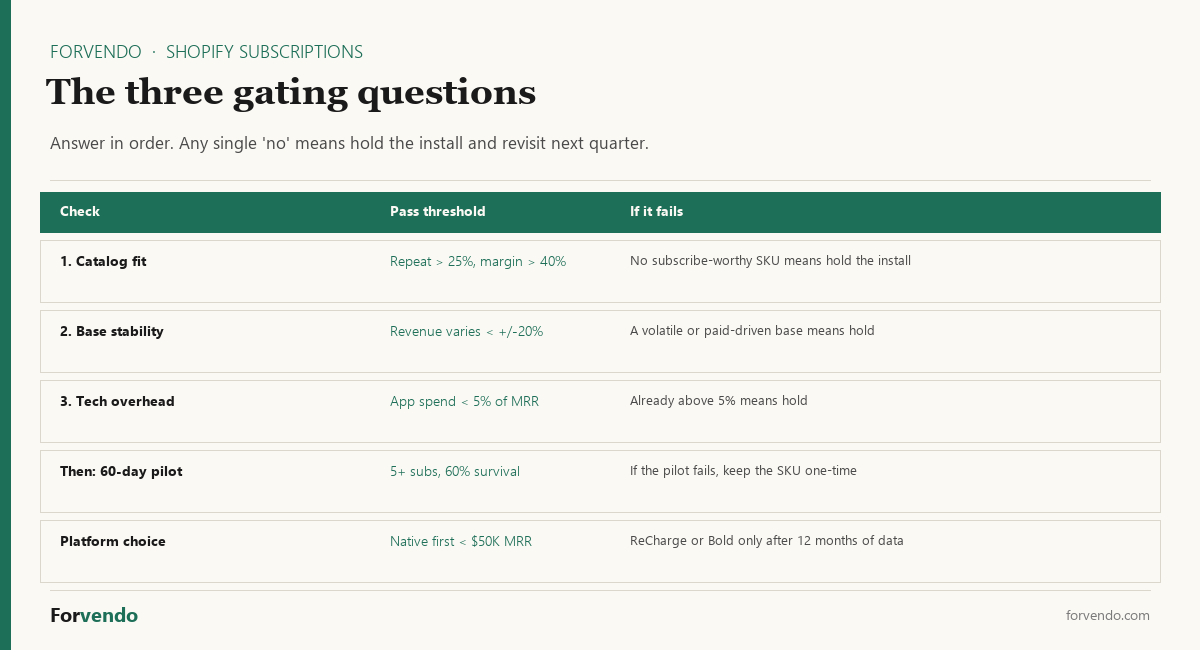Click 'ReCharge or Bold only after 12 months' cell
The image size is (1200, 650).
(767, 541)
